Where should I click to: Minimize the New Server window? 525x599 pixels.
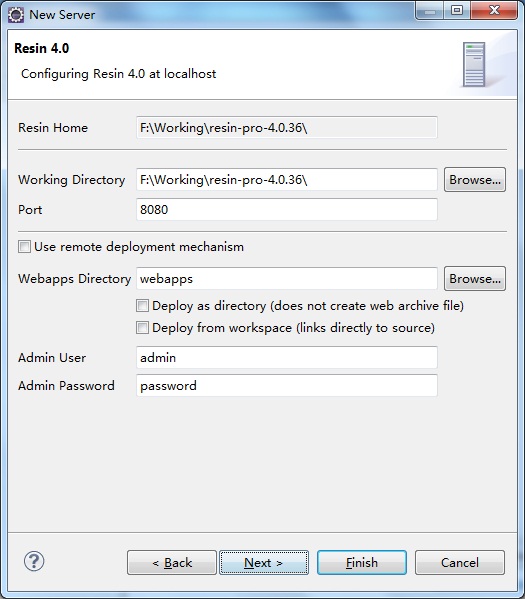click(429, 10)
